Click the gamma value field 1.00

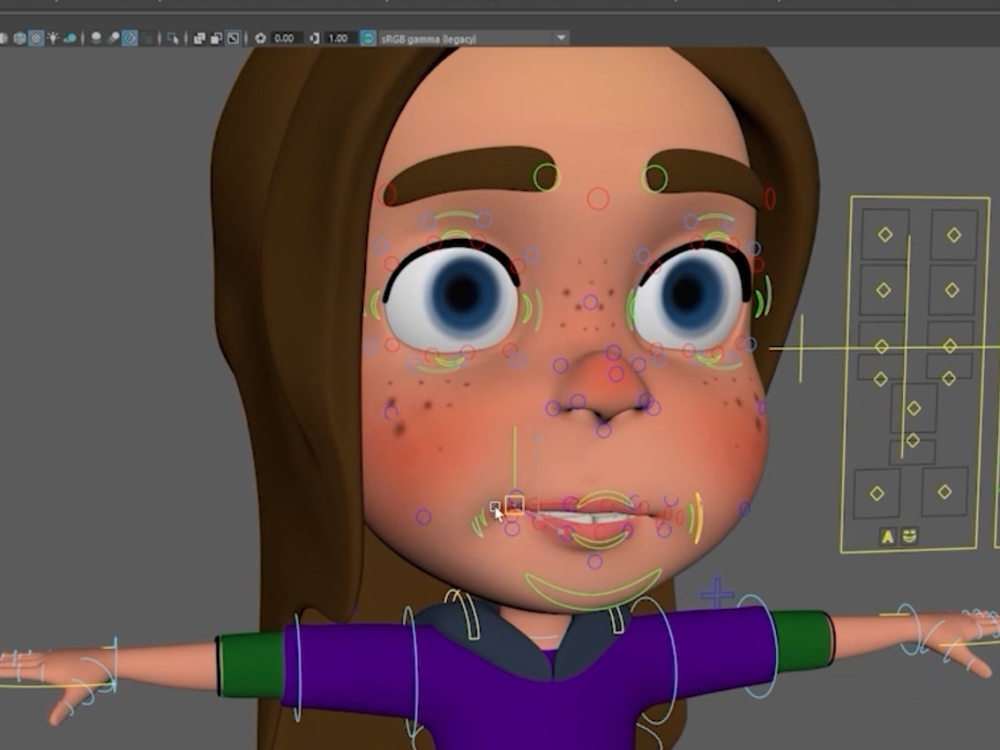(x=339, y=38)
